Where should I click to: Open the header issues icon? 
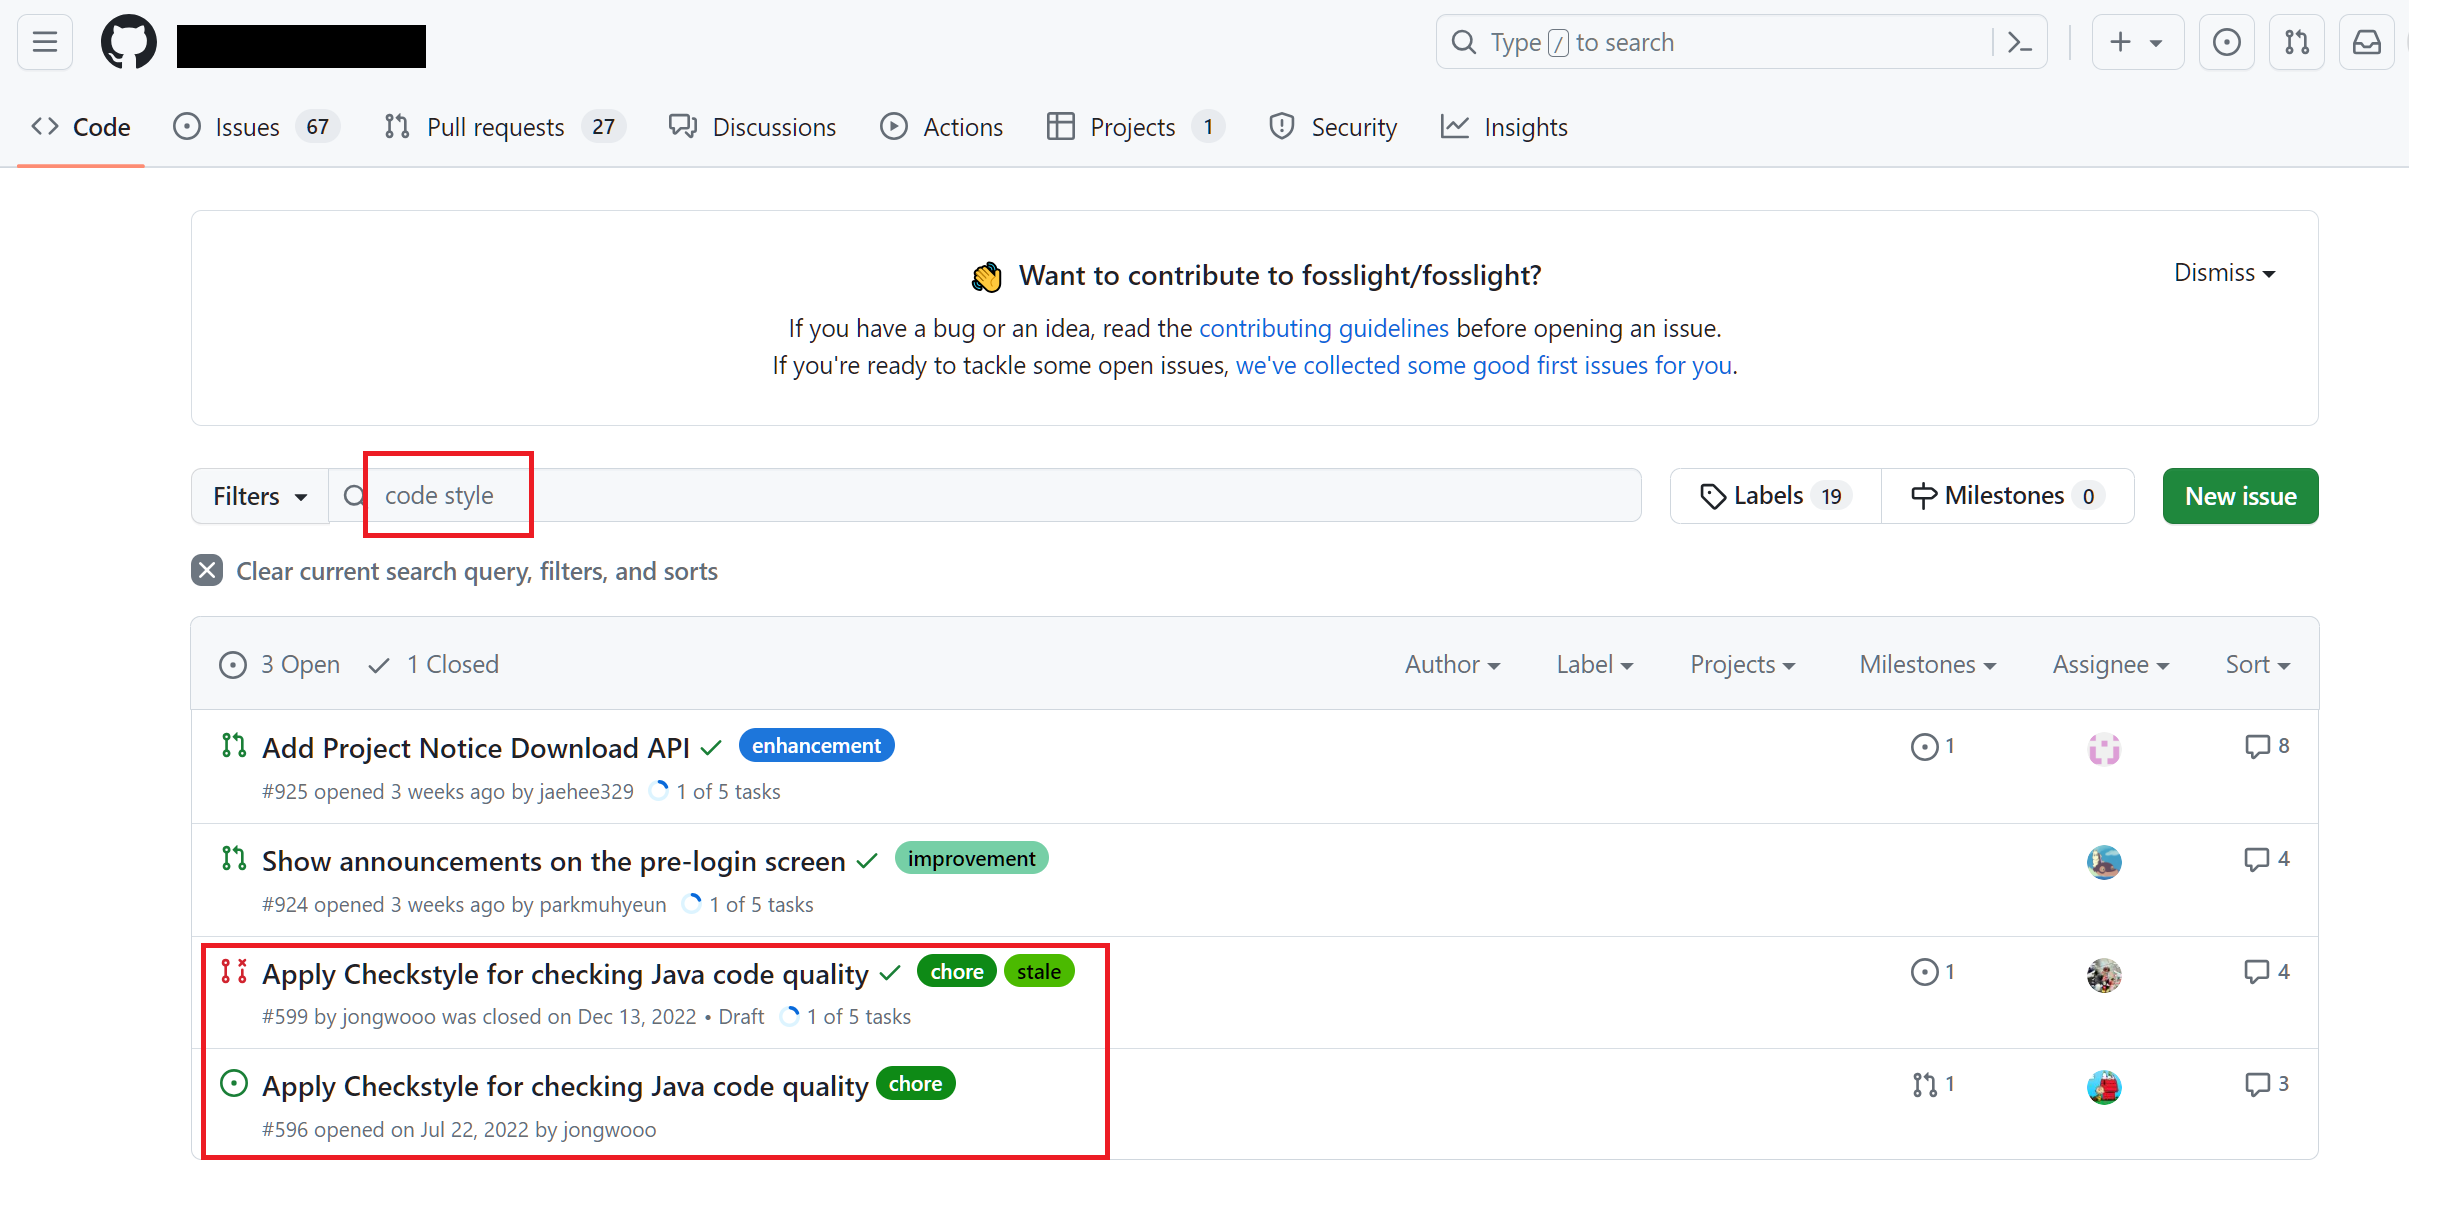pos(2226,42)
